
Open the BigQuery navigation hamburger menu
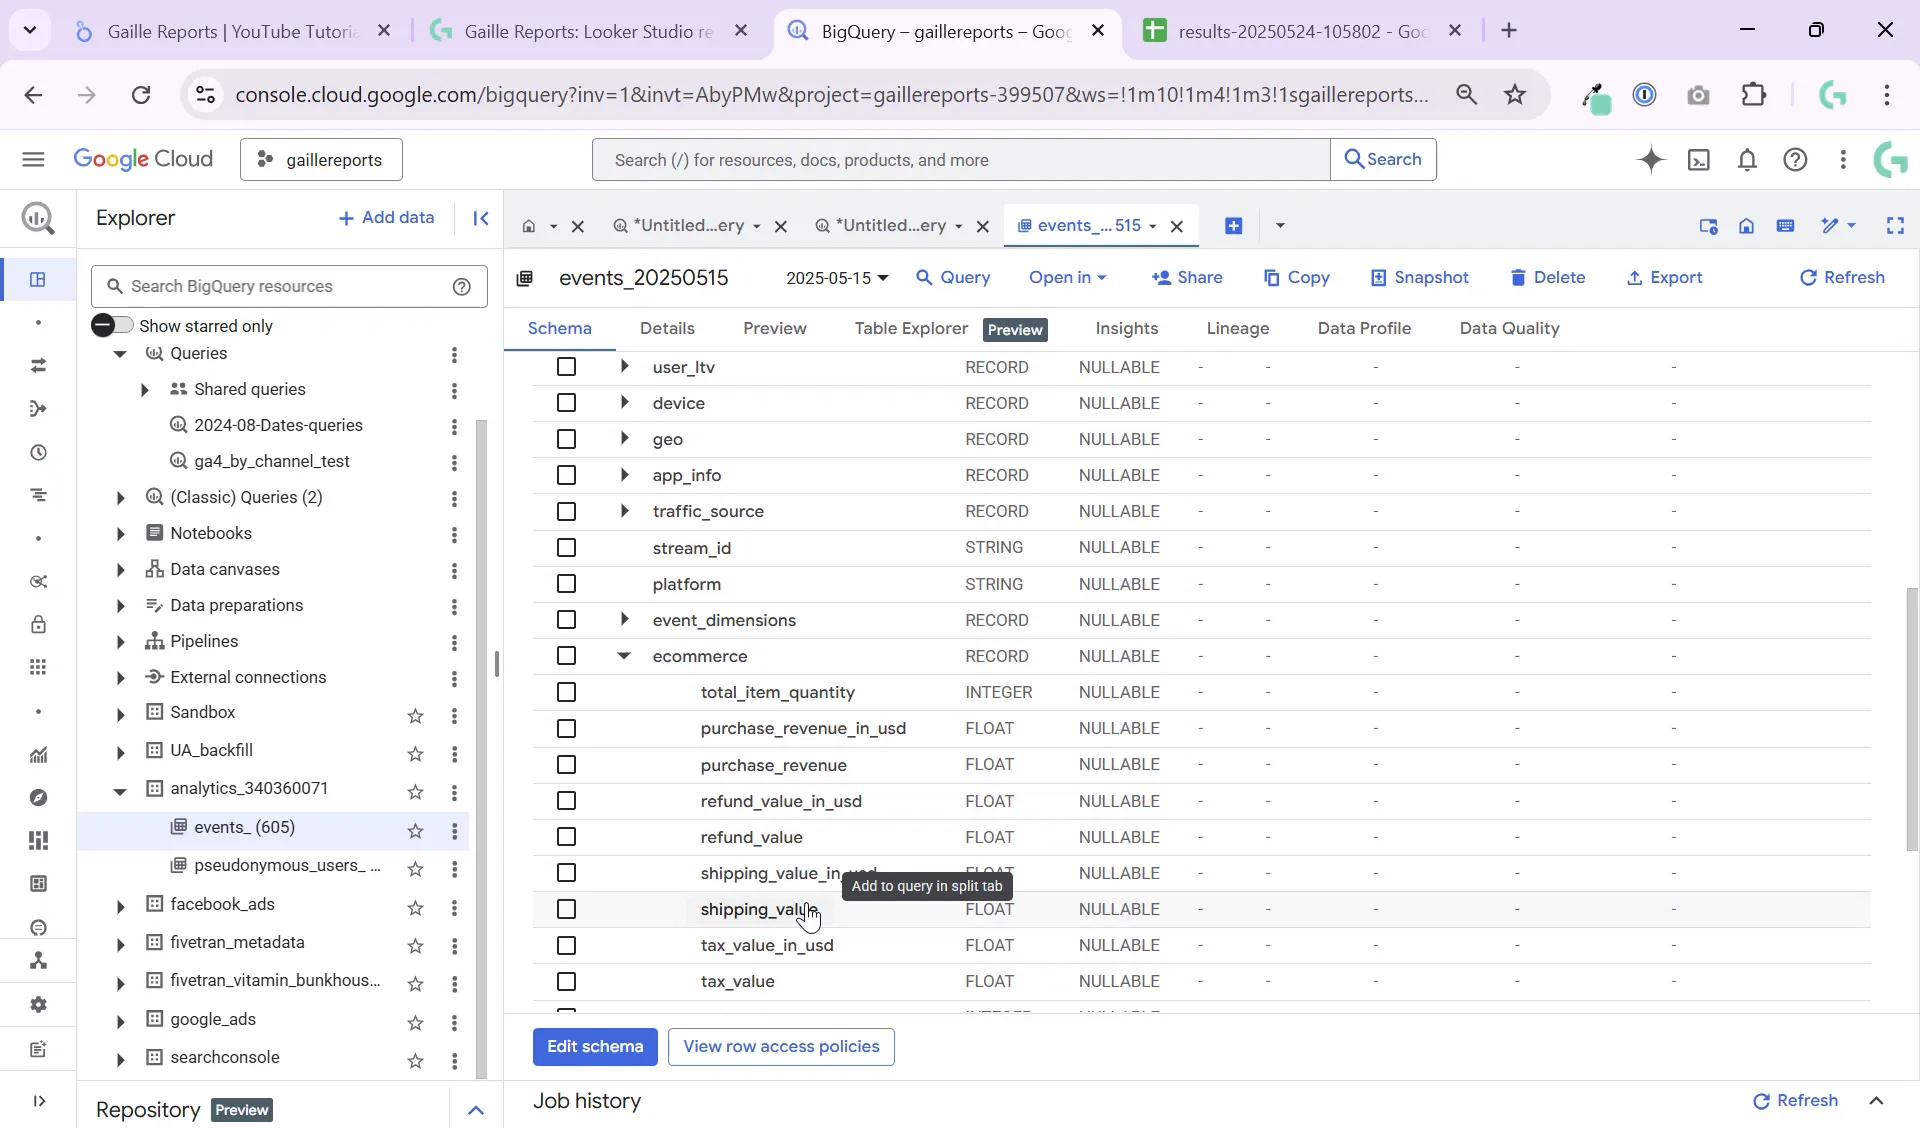33,160
